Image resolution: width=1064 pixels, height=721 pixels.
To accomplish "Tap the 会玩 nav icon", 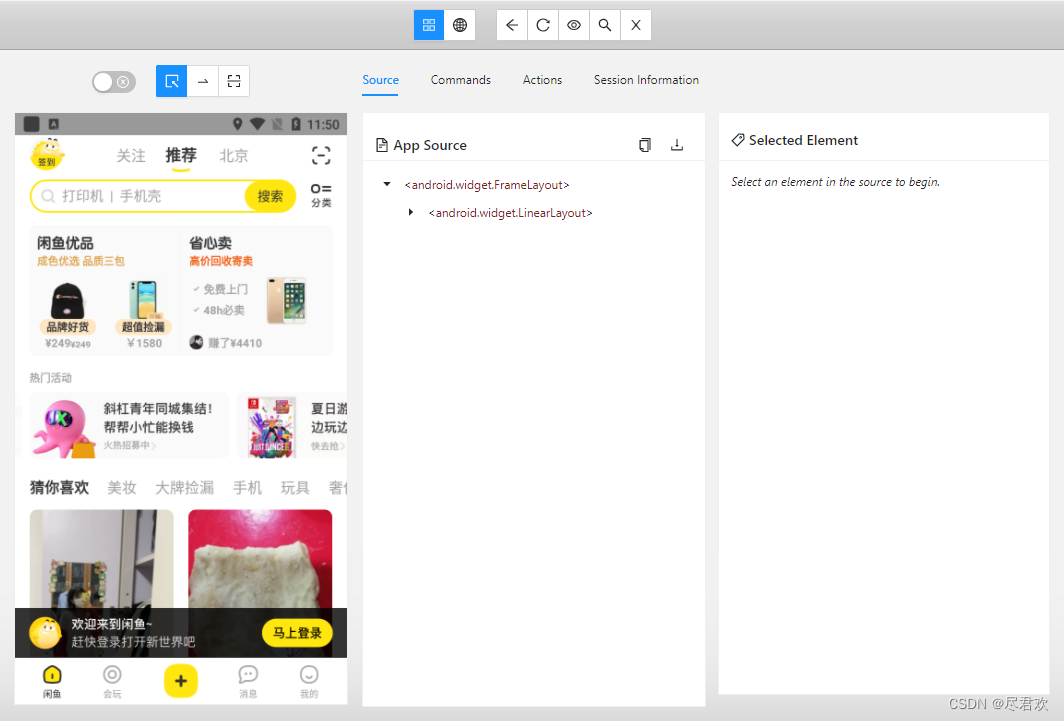I will (112, 681).
